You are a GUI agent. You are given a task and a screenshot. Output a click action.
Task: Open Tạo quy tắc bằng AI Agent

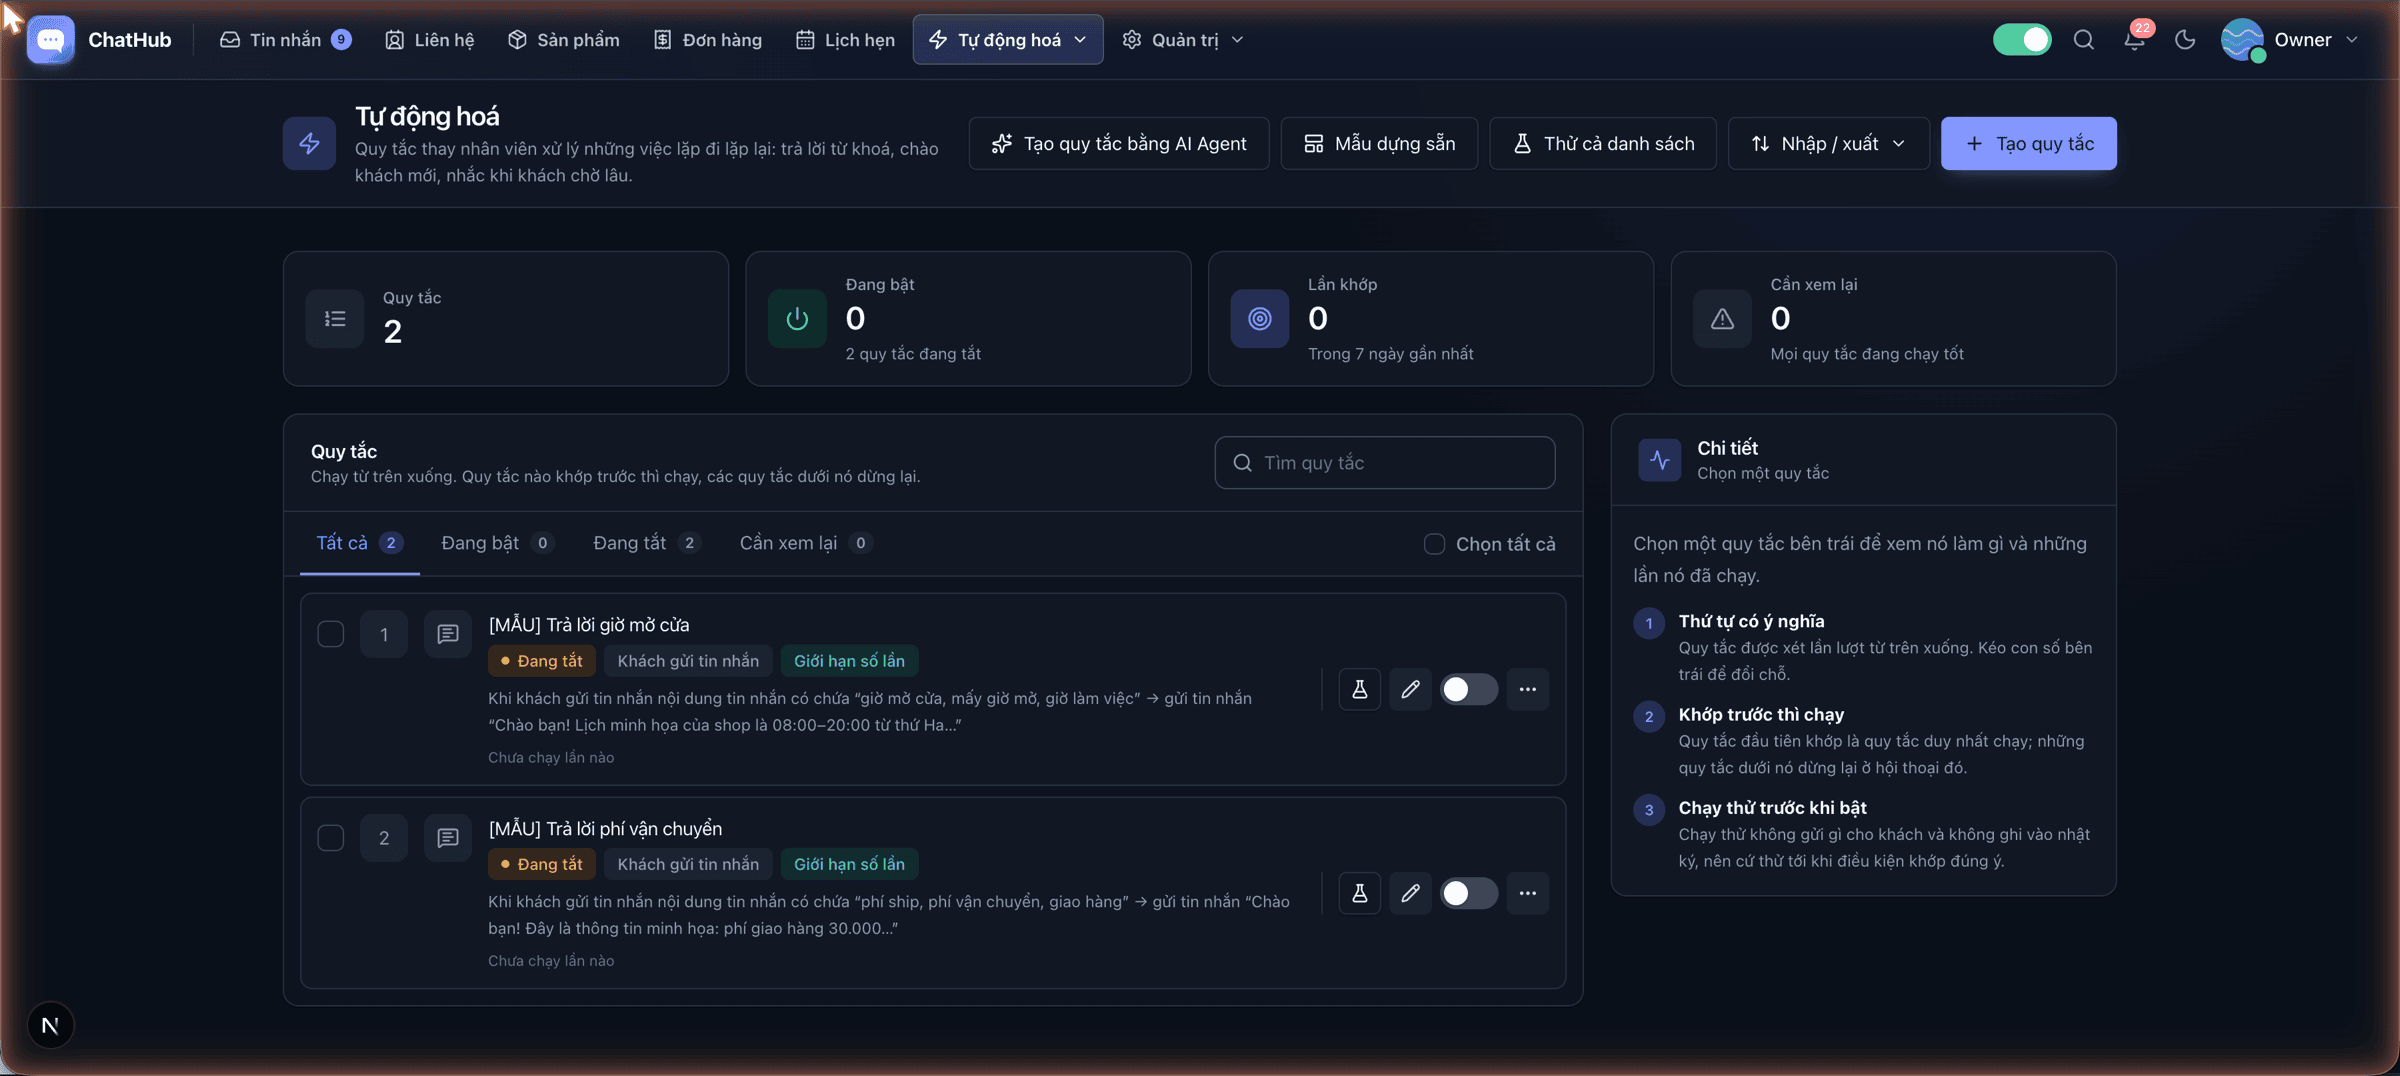click(1118, 143)
